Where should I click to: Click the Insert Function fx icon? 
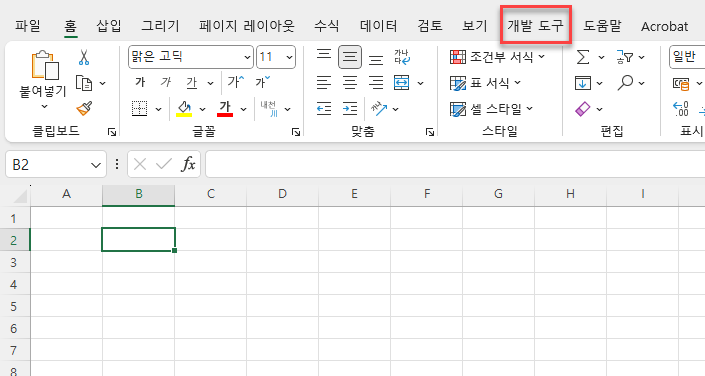coord(188,164)
